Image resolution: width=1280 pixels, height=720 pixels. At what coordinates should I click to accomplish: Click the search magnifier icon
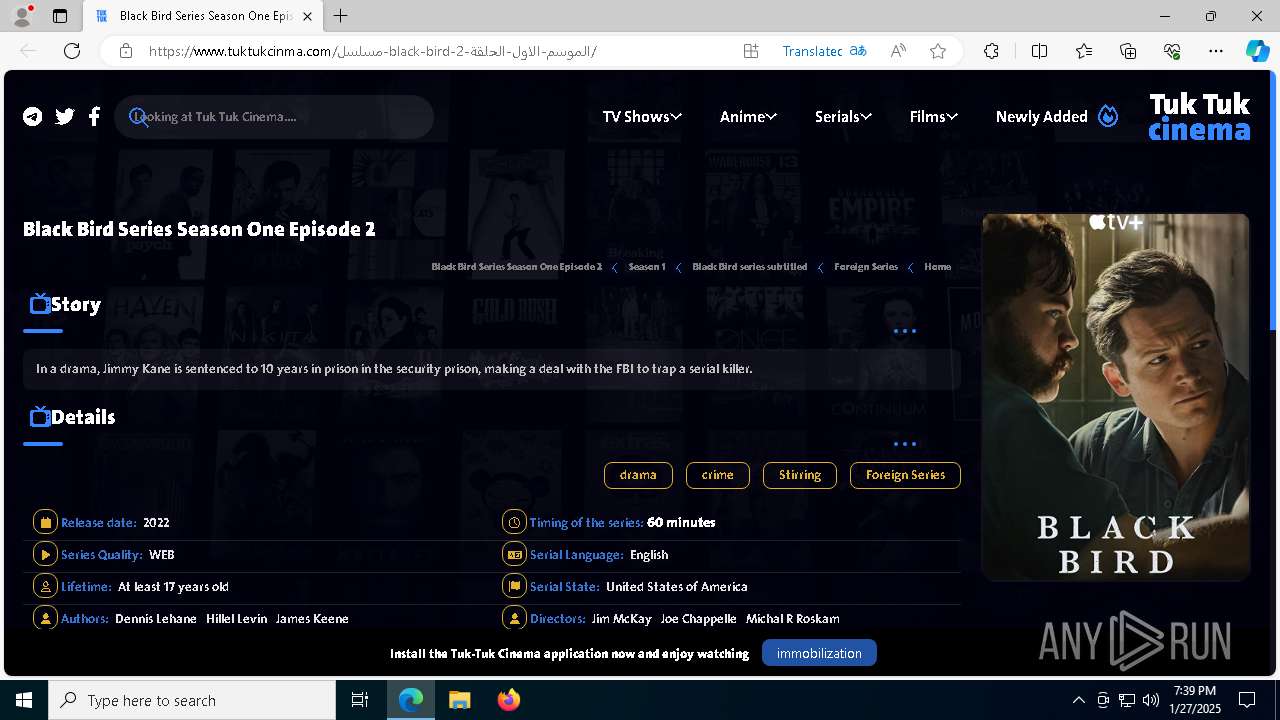[139, 117]
